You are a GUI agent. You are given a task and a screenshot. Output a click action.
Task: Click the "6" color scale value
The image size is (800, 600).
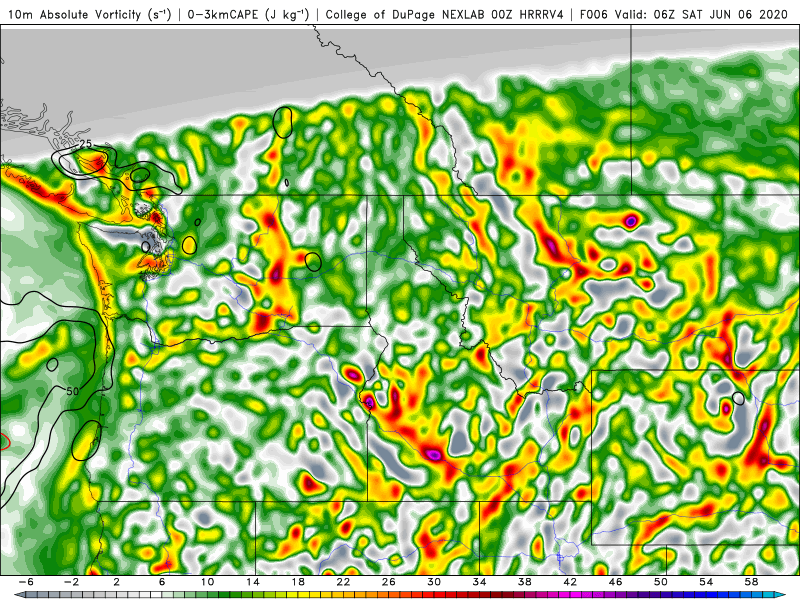[162, 582]
